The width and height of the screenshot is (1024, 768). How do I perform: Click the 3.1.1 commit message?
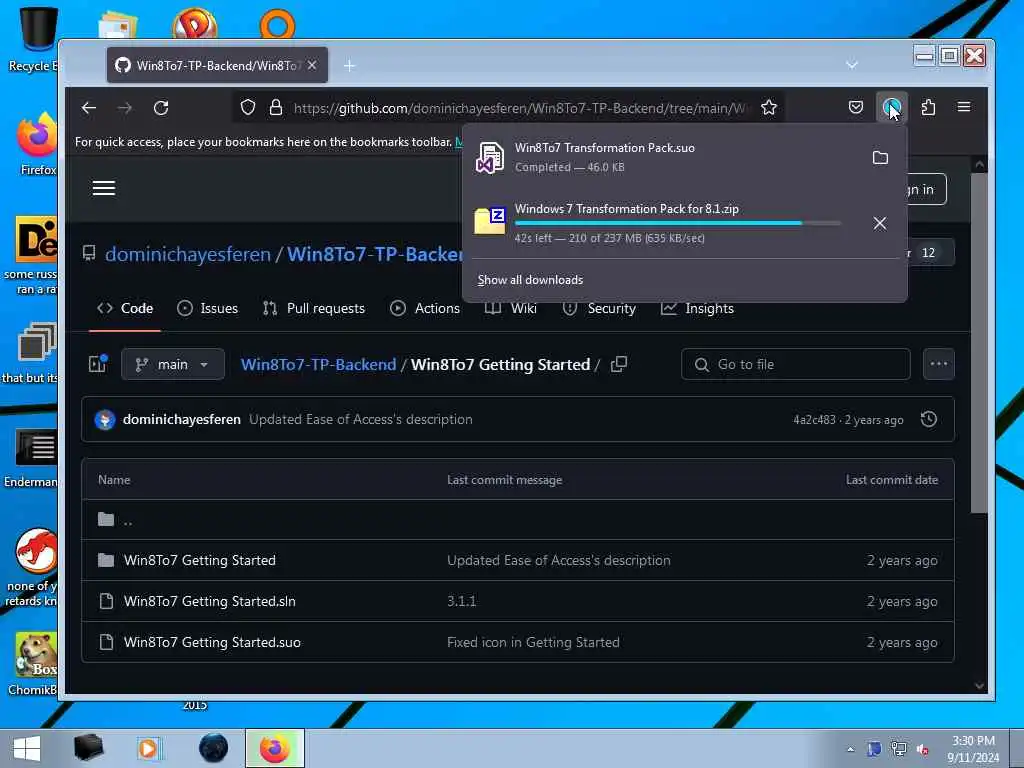click(461, 601)
